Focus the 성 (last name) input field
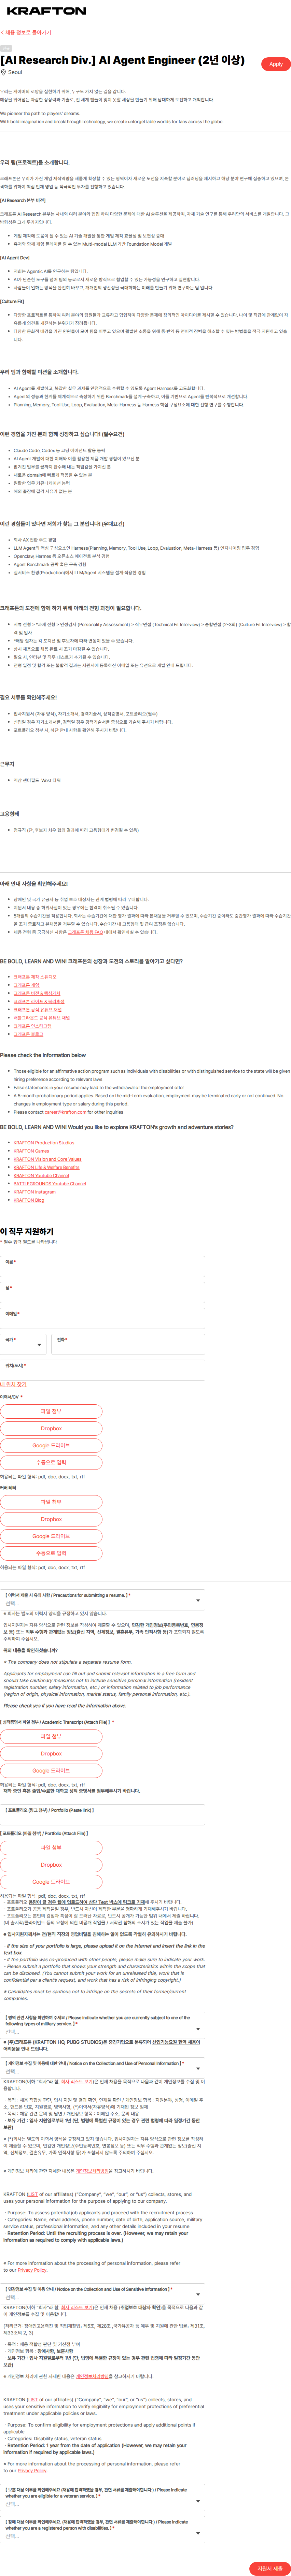The height and width of the screenshot is (2576, 291). 102,1292
